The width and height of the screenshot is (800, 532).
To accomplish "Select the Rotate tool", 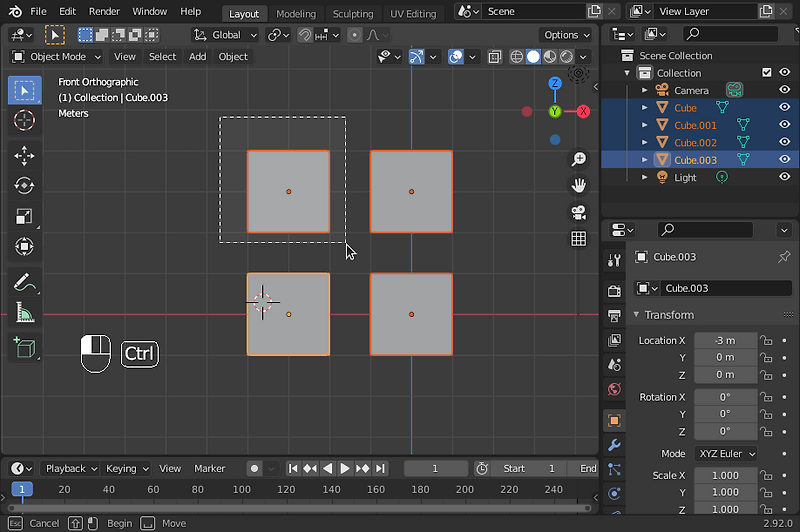I will click(24, 186).
